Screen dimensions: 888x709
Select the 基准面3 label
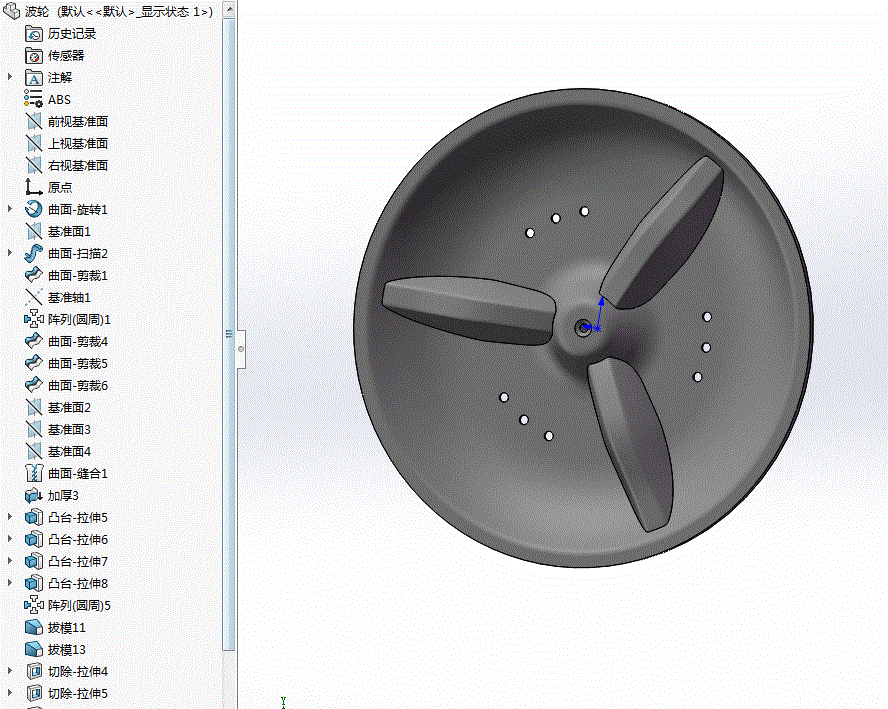tap(69, 430)
